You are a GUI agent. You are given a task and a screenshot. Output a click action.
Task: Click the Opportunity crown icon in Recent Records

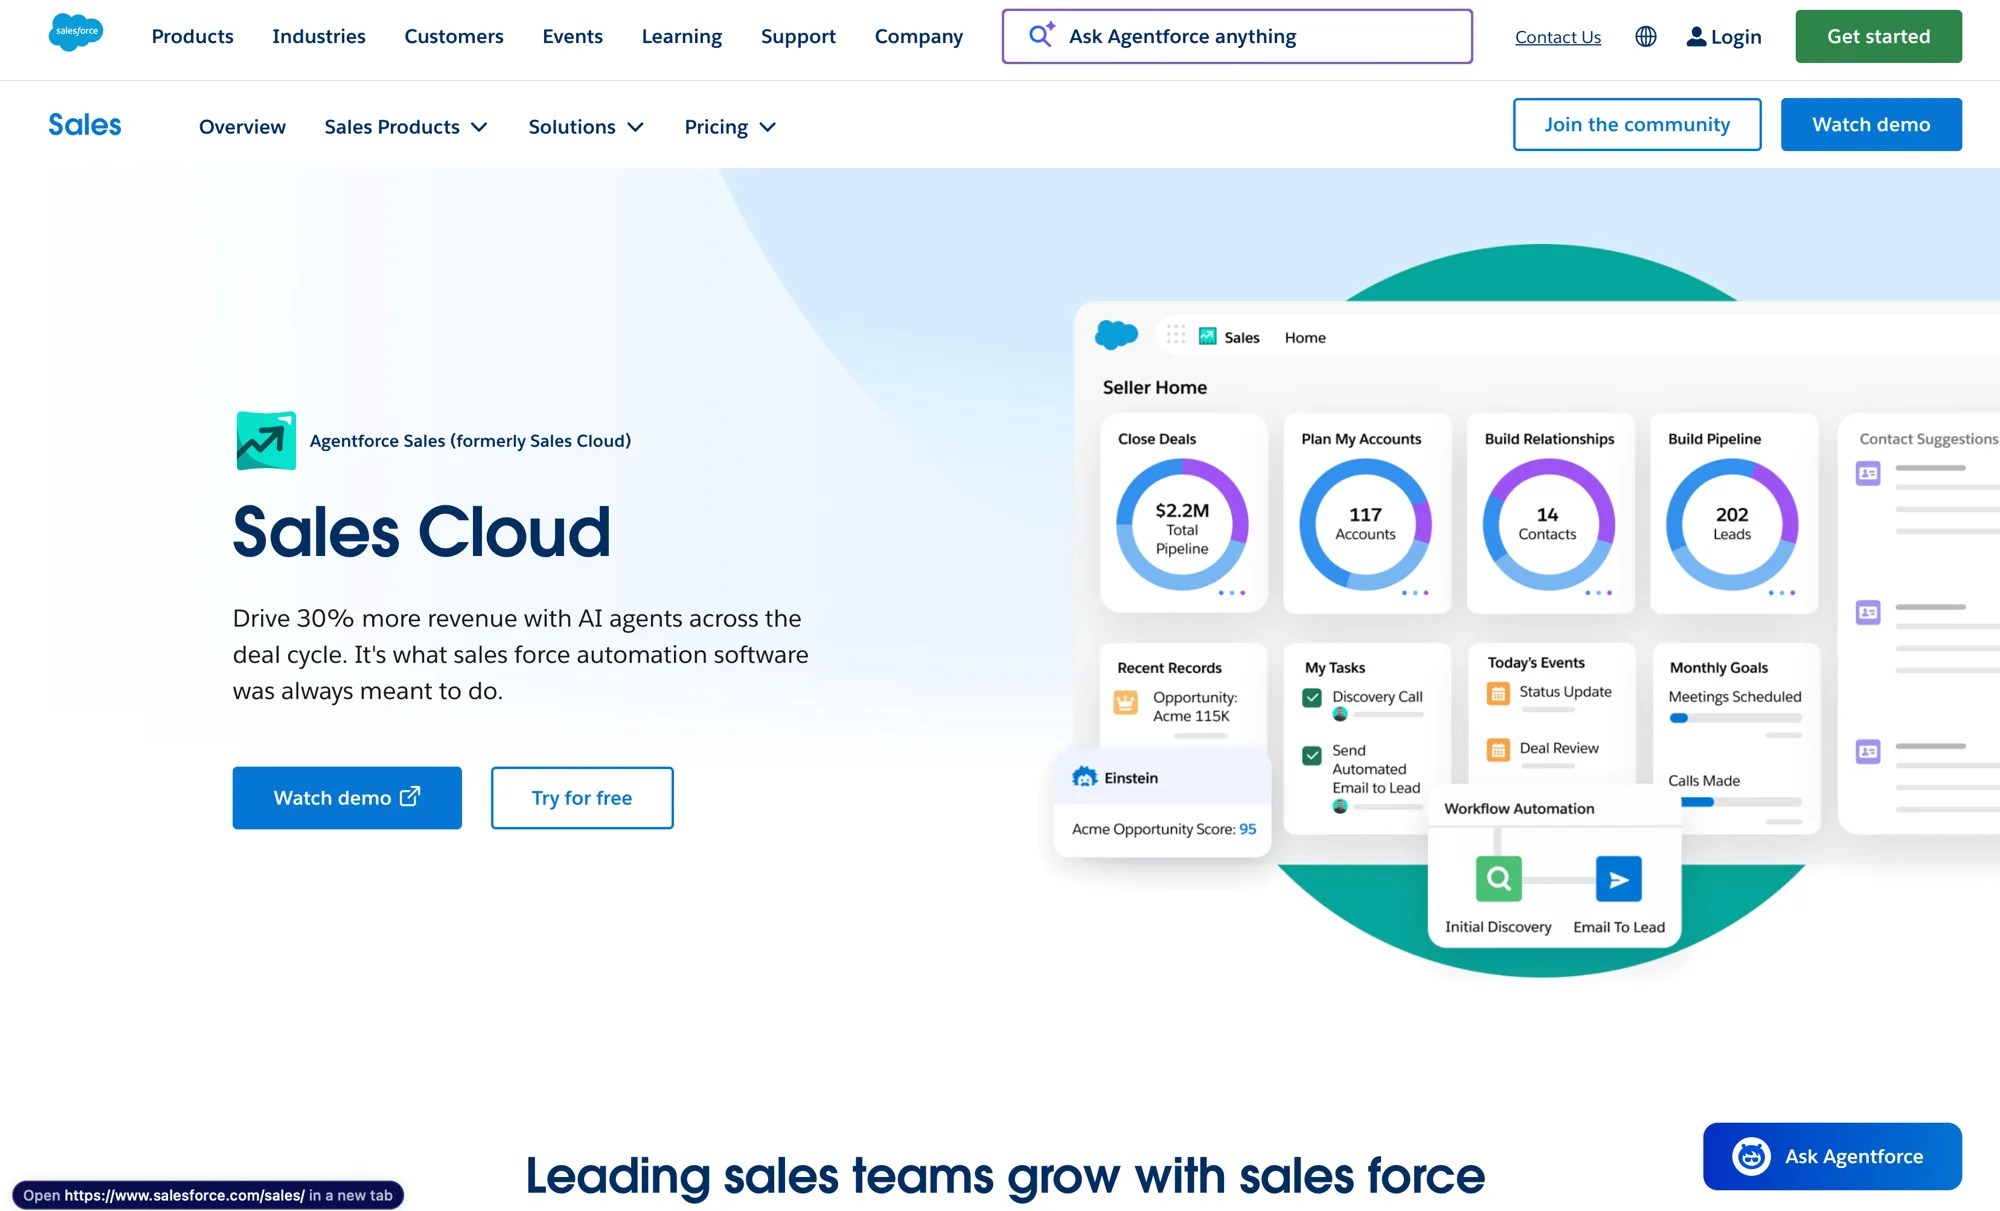tap(1126, 703)
